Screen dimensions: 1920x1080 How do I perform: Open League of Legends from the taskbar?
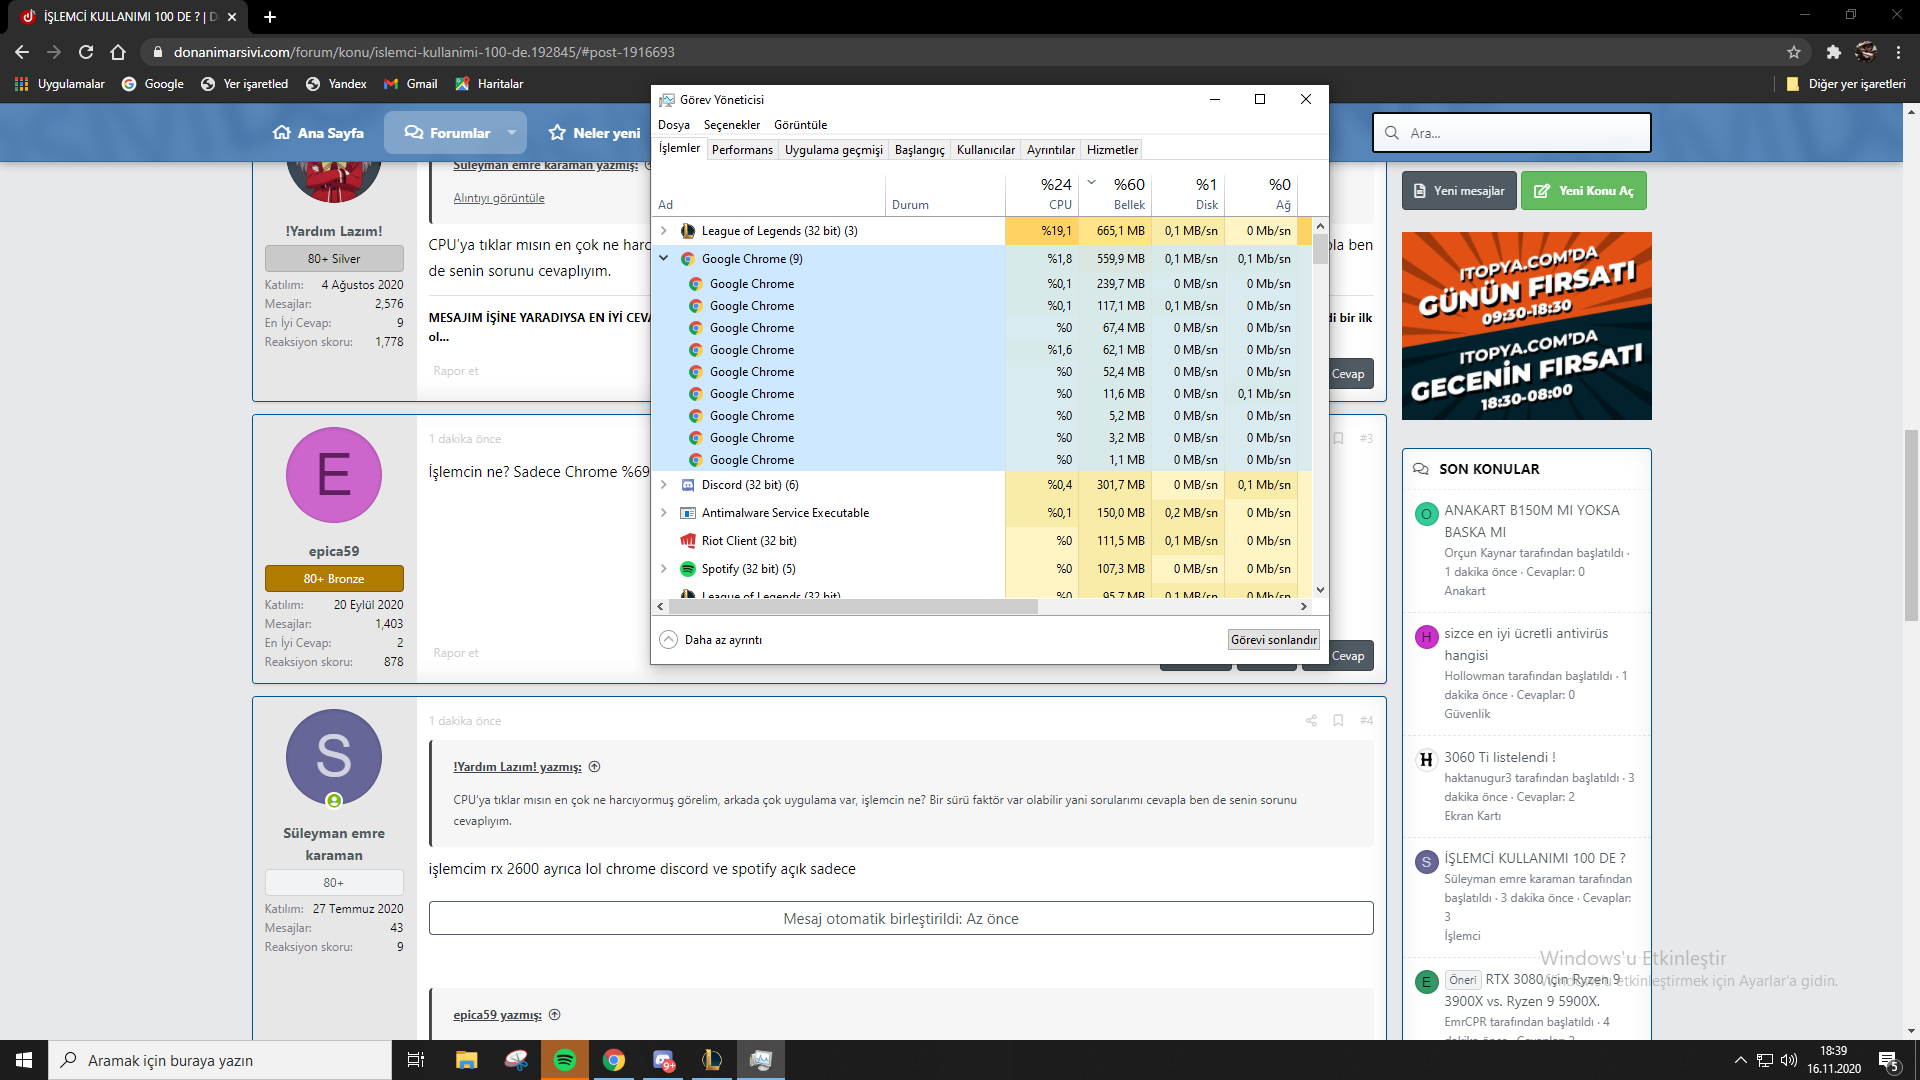711,1060
